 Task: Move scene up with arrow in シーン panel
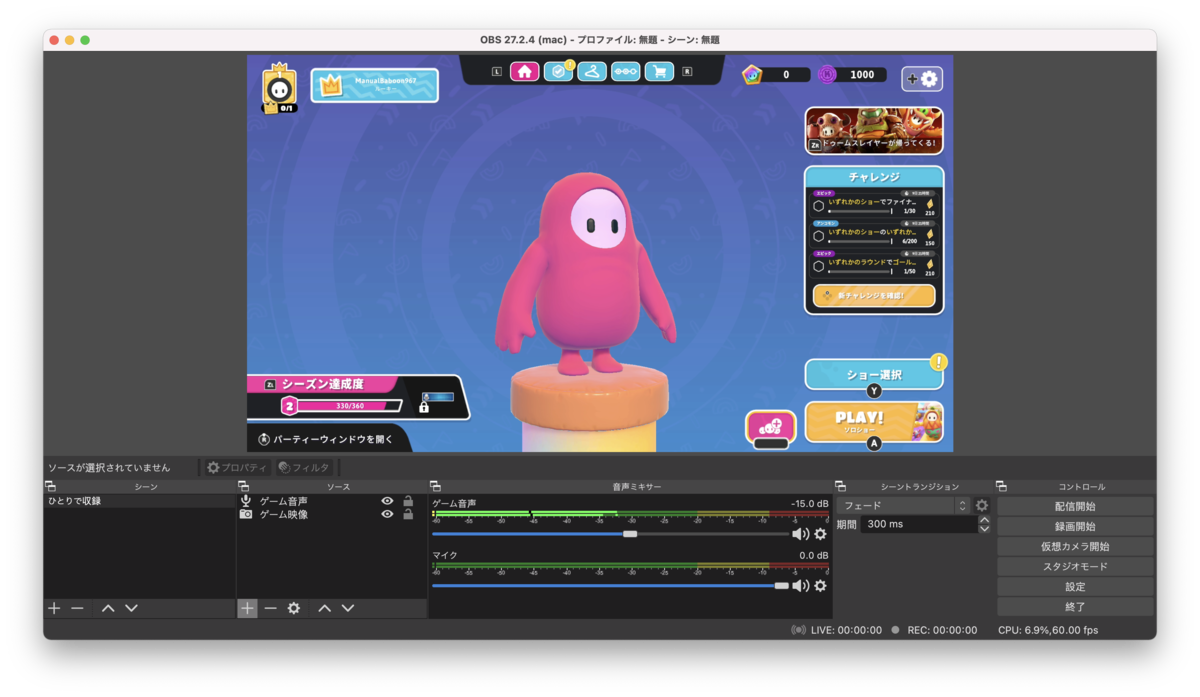pyautogui.click(x=108, y=608)
